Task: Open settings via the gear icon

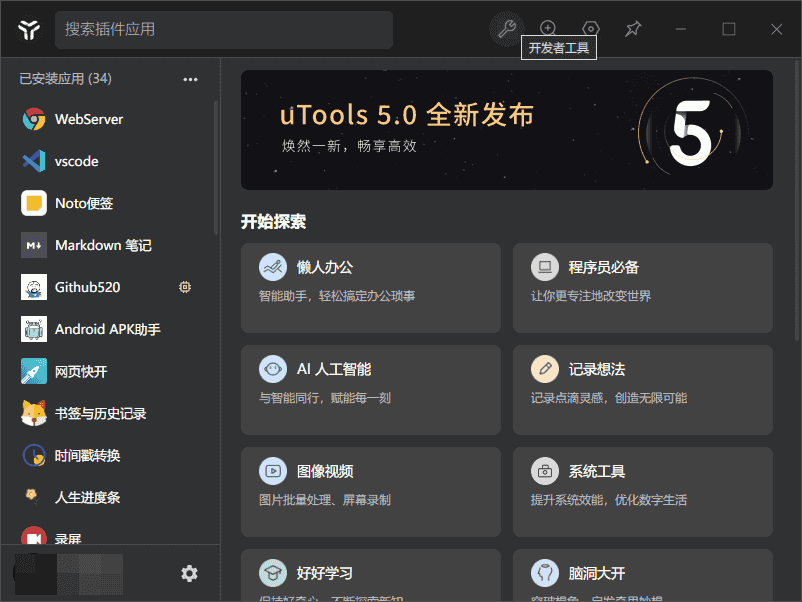Action: [x=189, y=573]
